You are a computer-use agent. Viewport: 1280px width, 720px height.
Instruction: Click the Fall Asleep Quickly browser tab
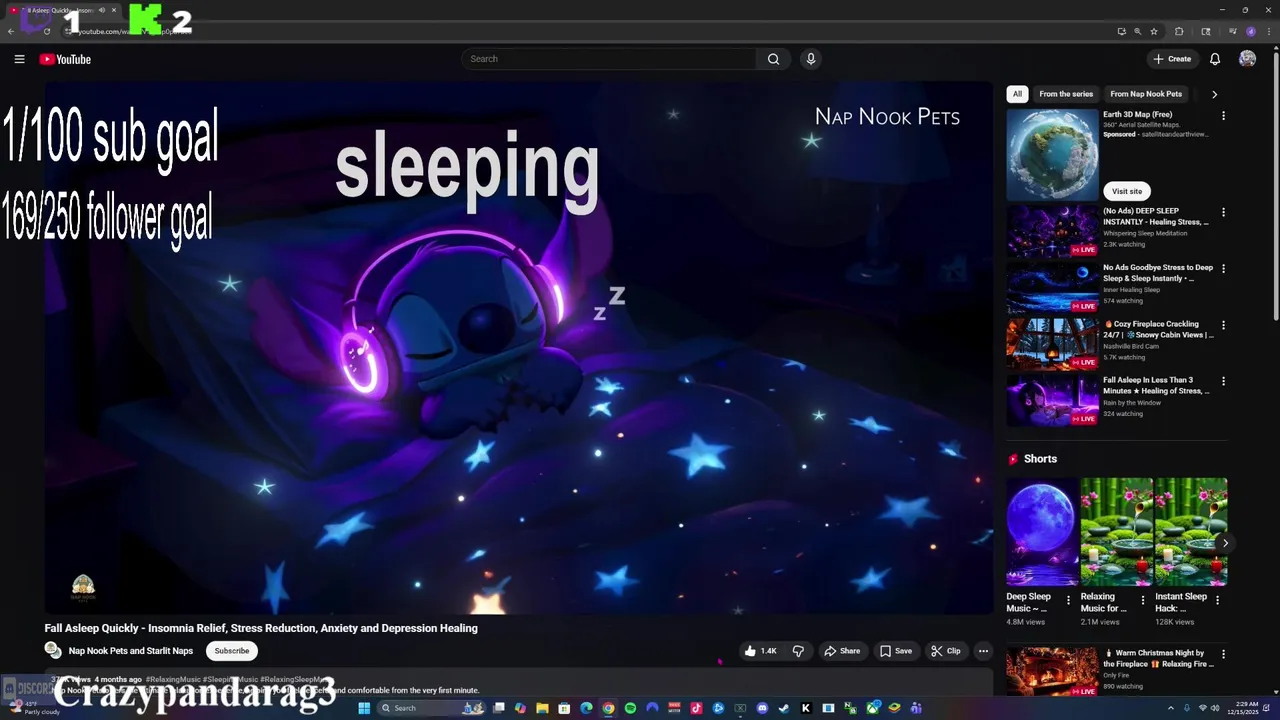point(63,10)
